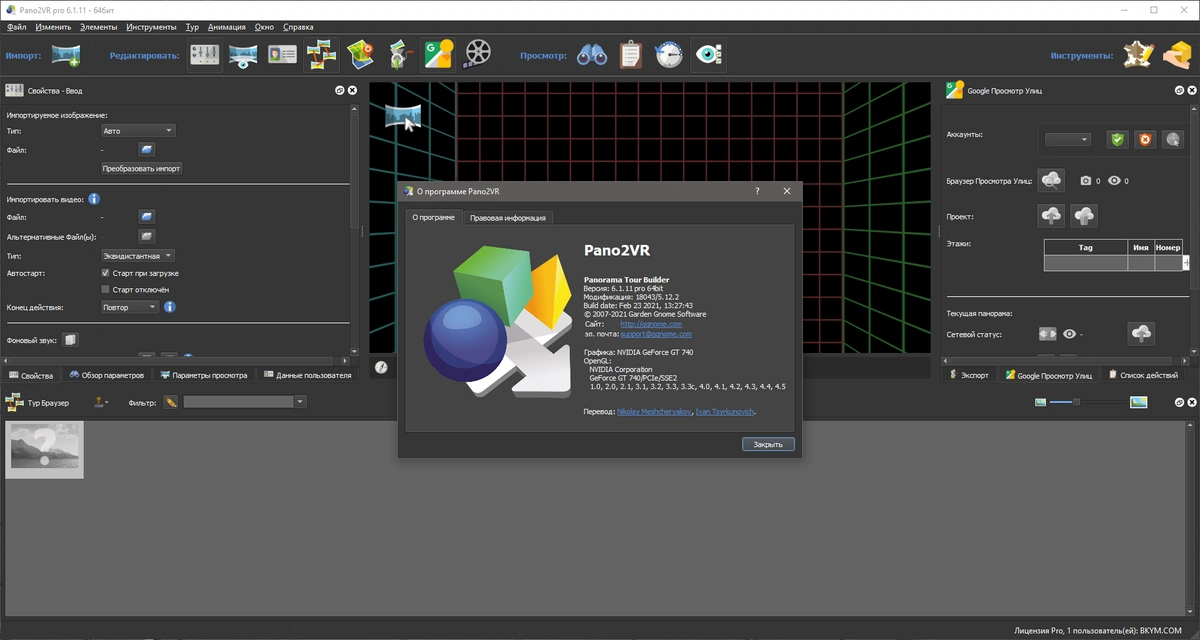Open the viewing parameters panorama-eye icon

point(243,54)
